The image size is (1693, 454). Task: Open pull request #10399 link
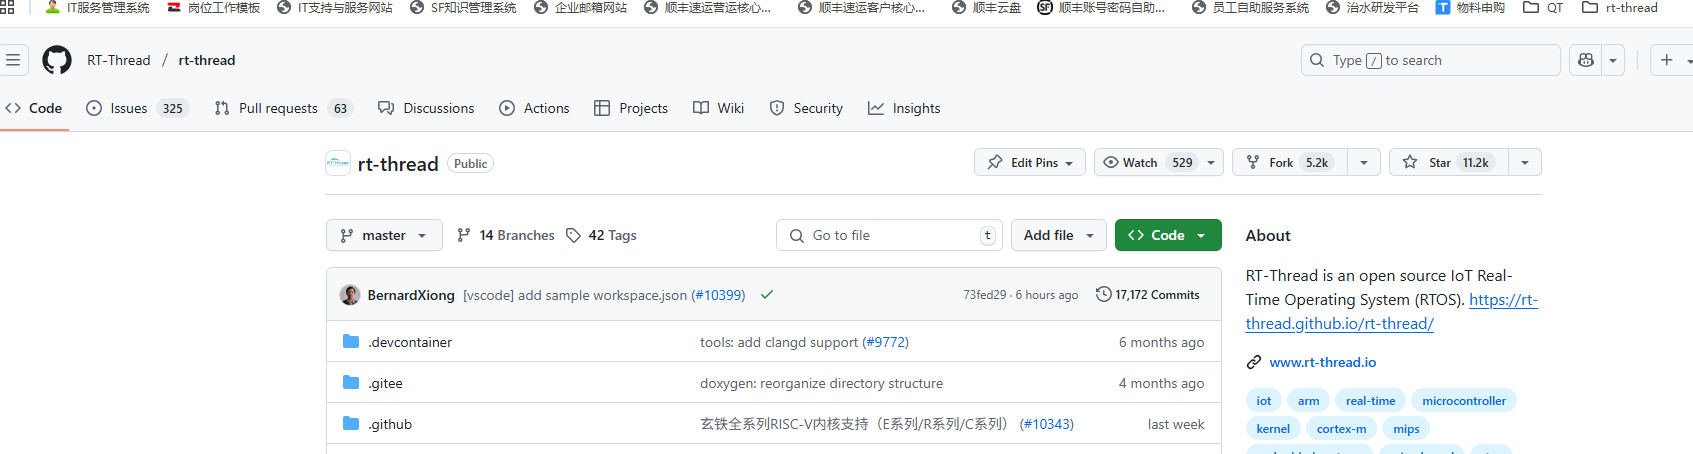coord(718,295)
